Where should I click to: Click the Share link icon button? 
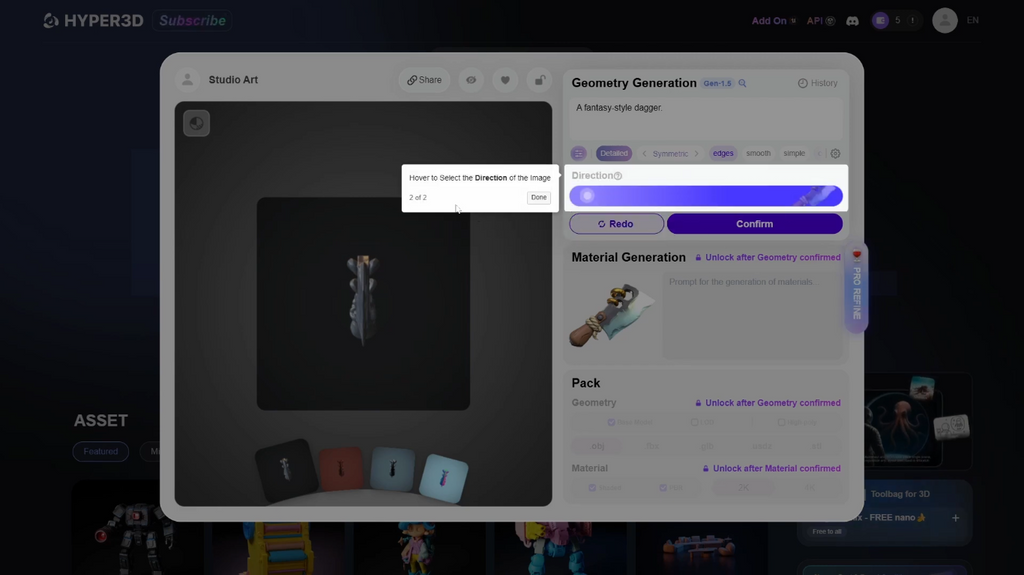424,80
